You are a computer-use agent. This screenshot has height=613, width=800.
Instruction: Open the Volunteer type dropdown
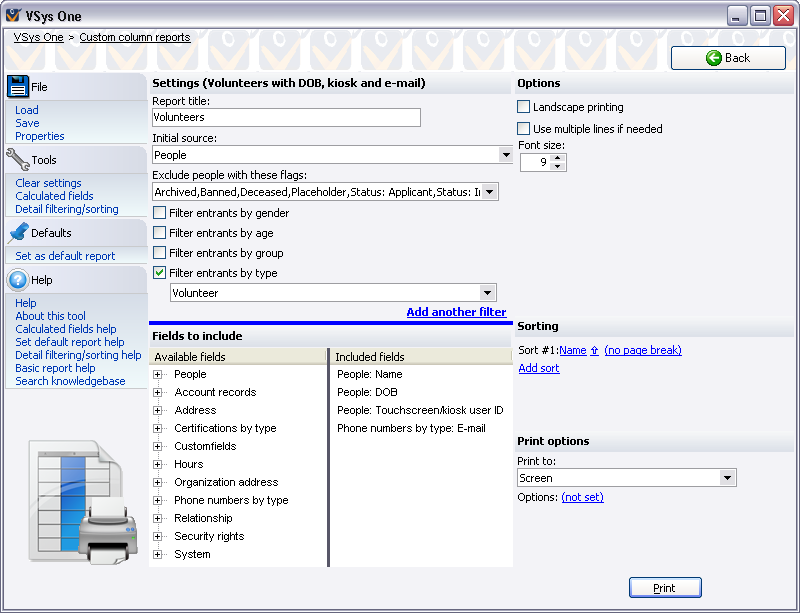coord(487,293)
